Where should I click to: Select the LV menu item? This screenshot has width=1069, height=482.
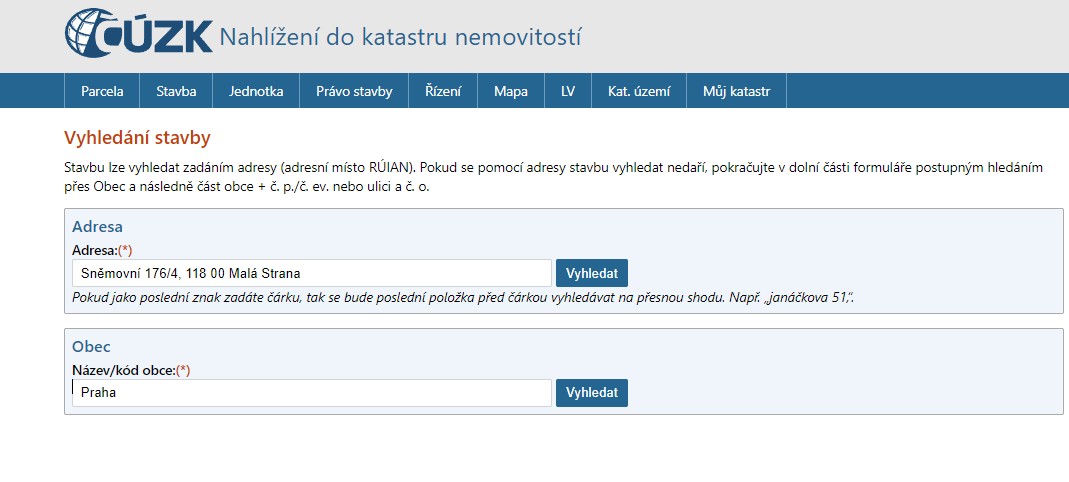(568, 91)
